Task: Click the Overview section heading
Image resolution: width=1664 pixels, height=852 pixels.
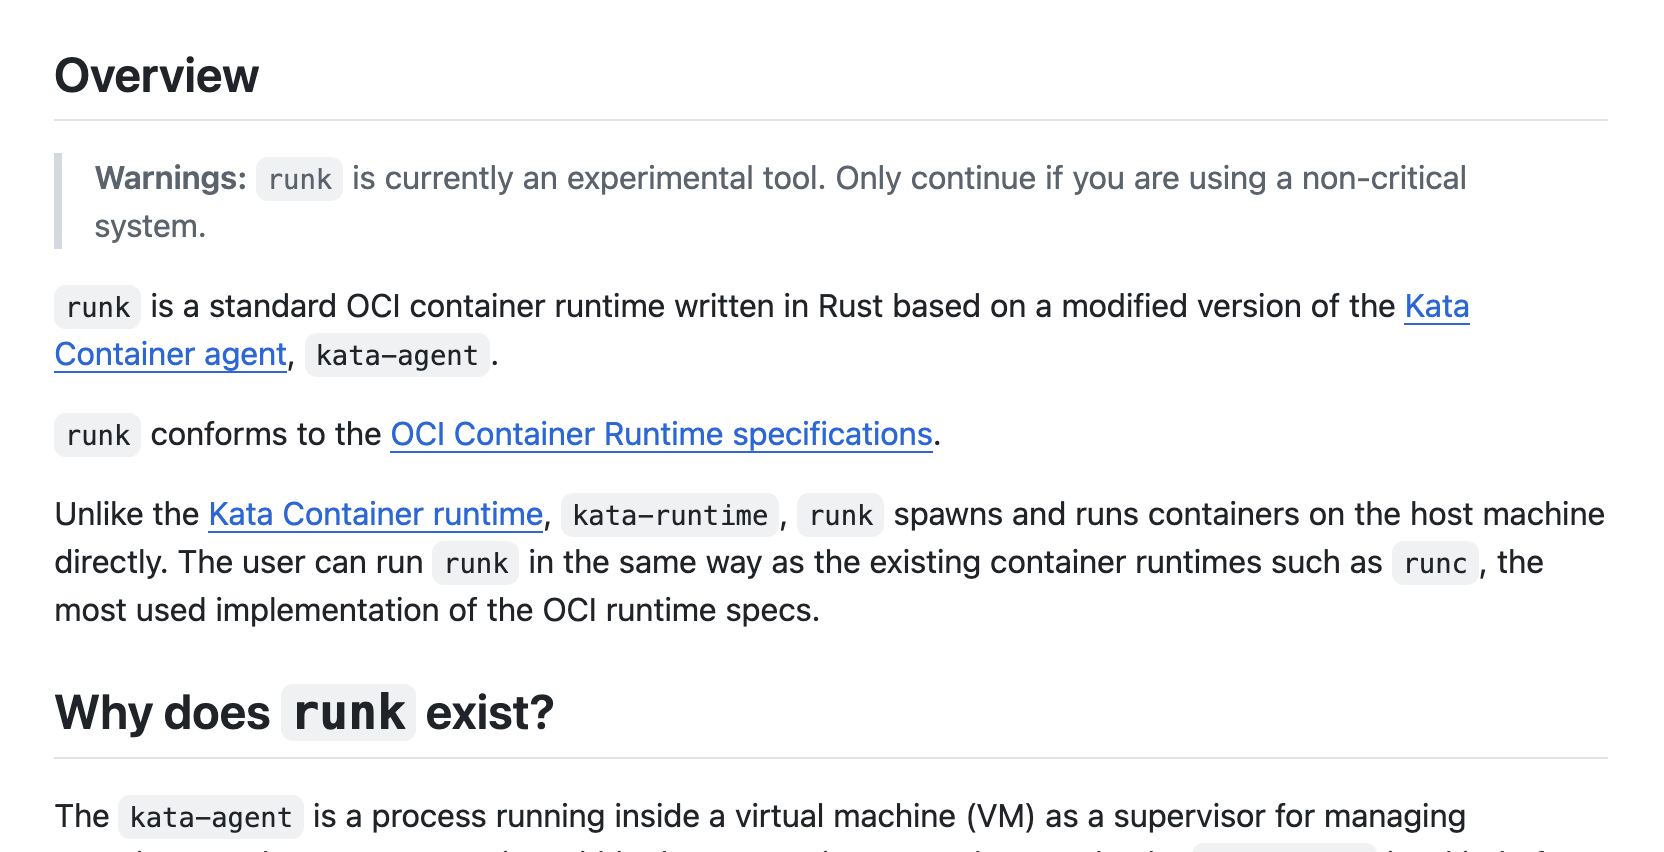Action: tap(157, 77)
